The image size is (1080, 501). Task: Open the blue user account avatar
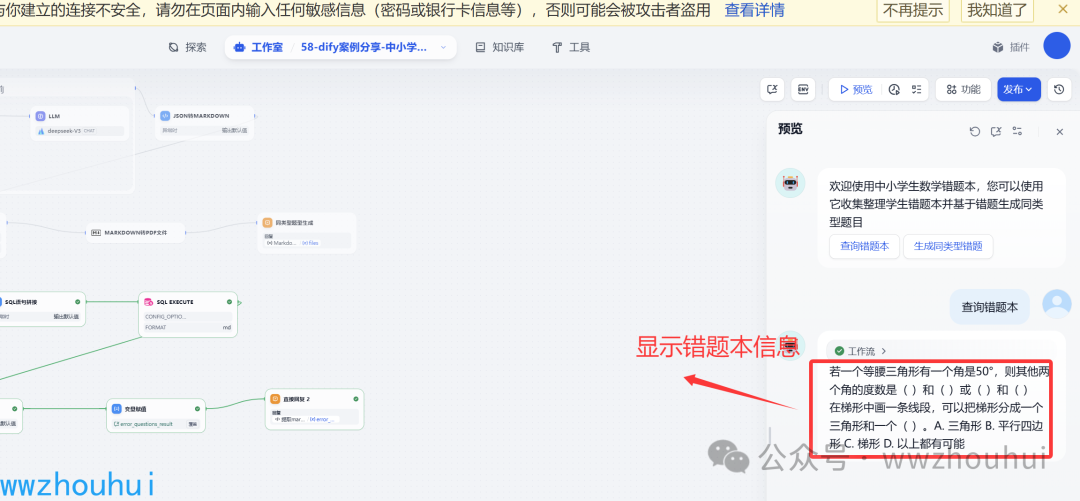pyautogui.click(x=1057, y=46)
